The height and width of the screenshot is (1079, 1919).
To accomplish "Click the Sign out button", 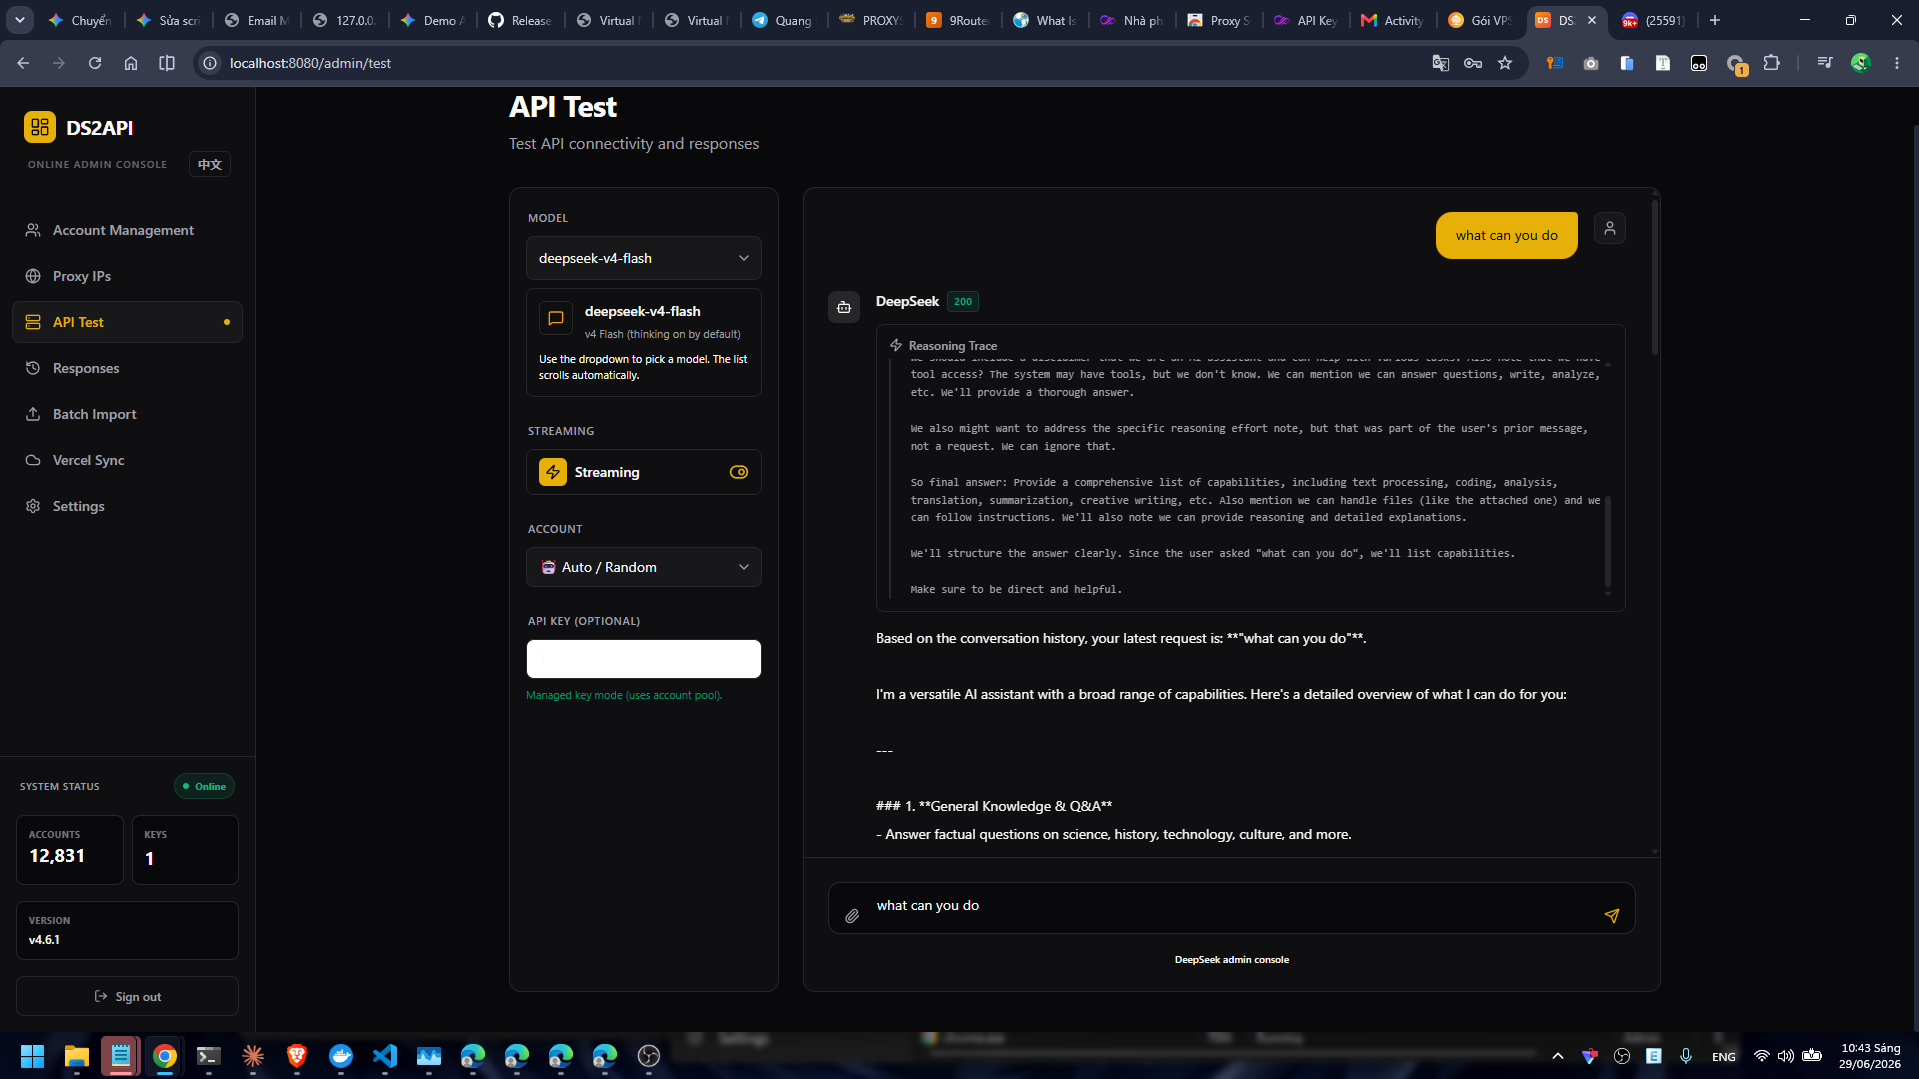I will [x=127, y=996].
